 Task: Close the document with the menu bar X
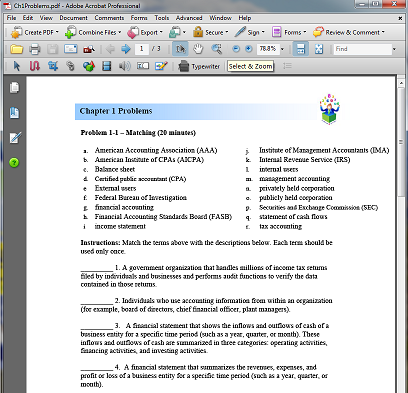400,18
